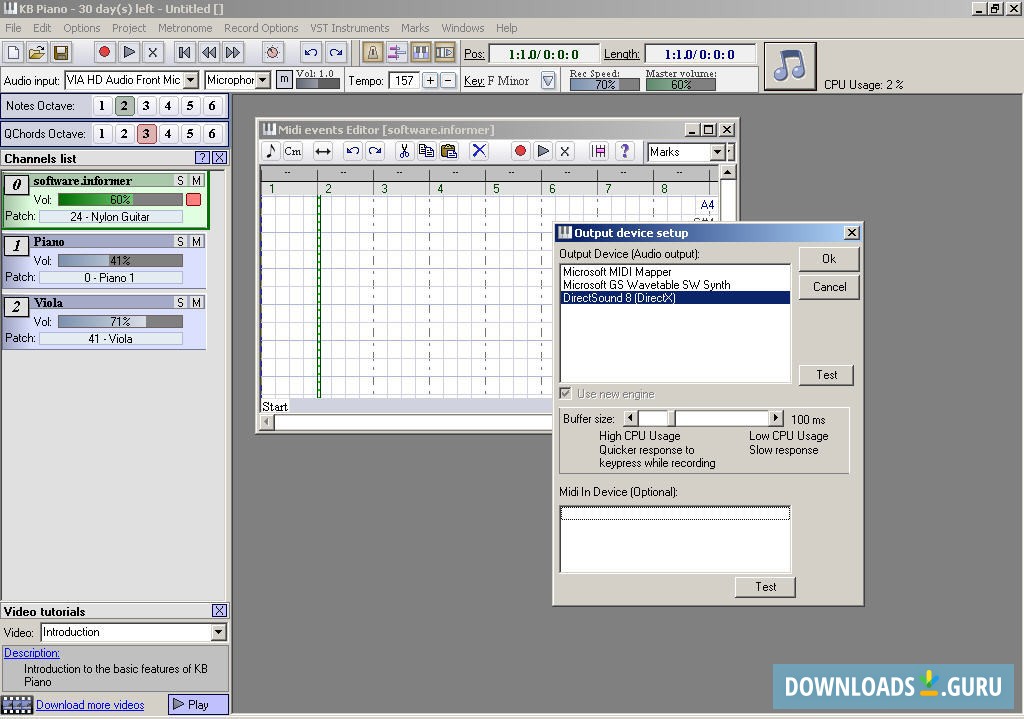This screenshot has height=719, width=1024.
Task: Rewind the song position
Action: pos(209,52)
